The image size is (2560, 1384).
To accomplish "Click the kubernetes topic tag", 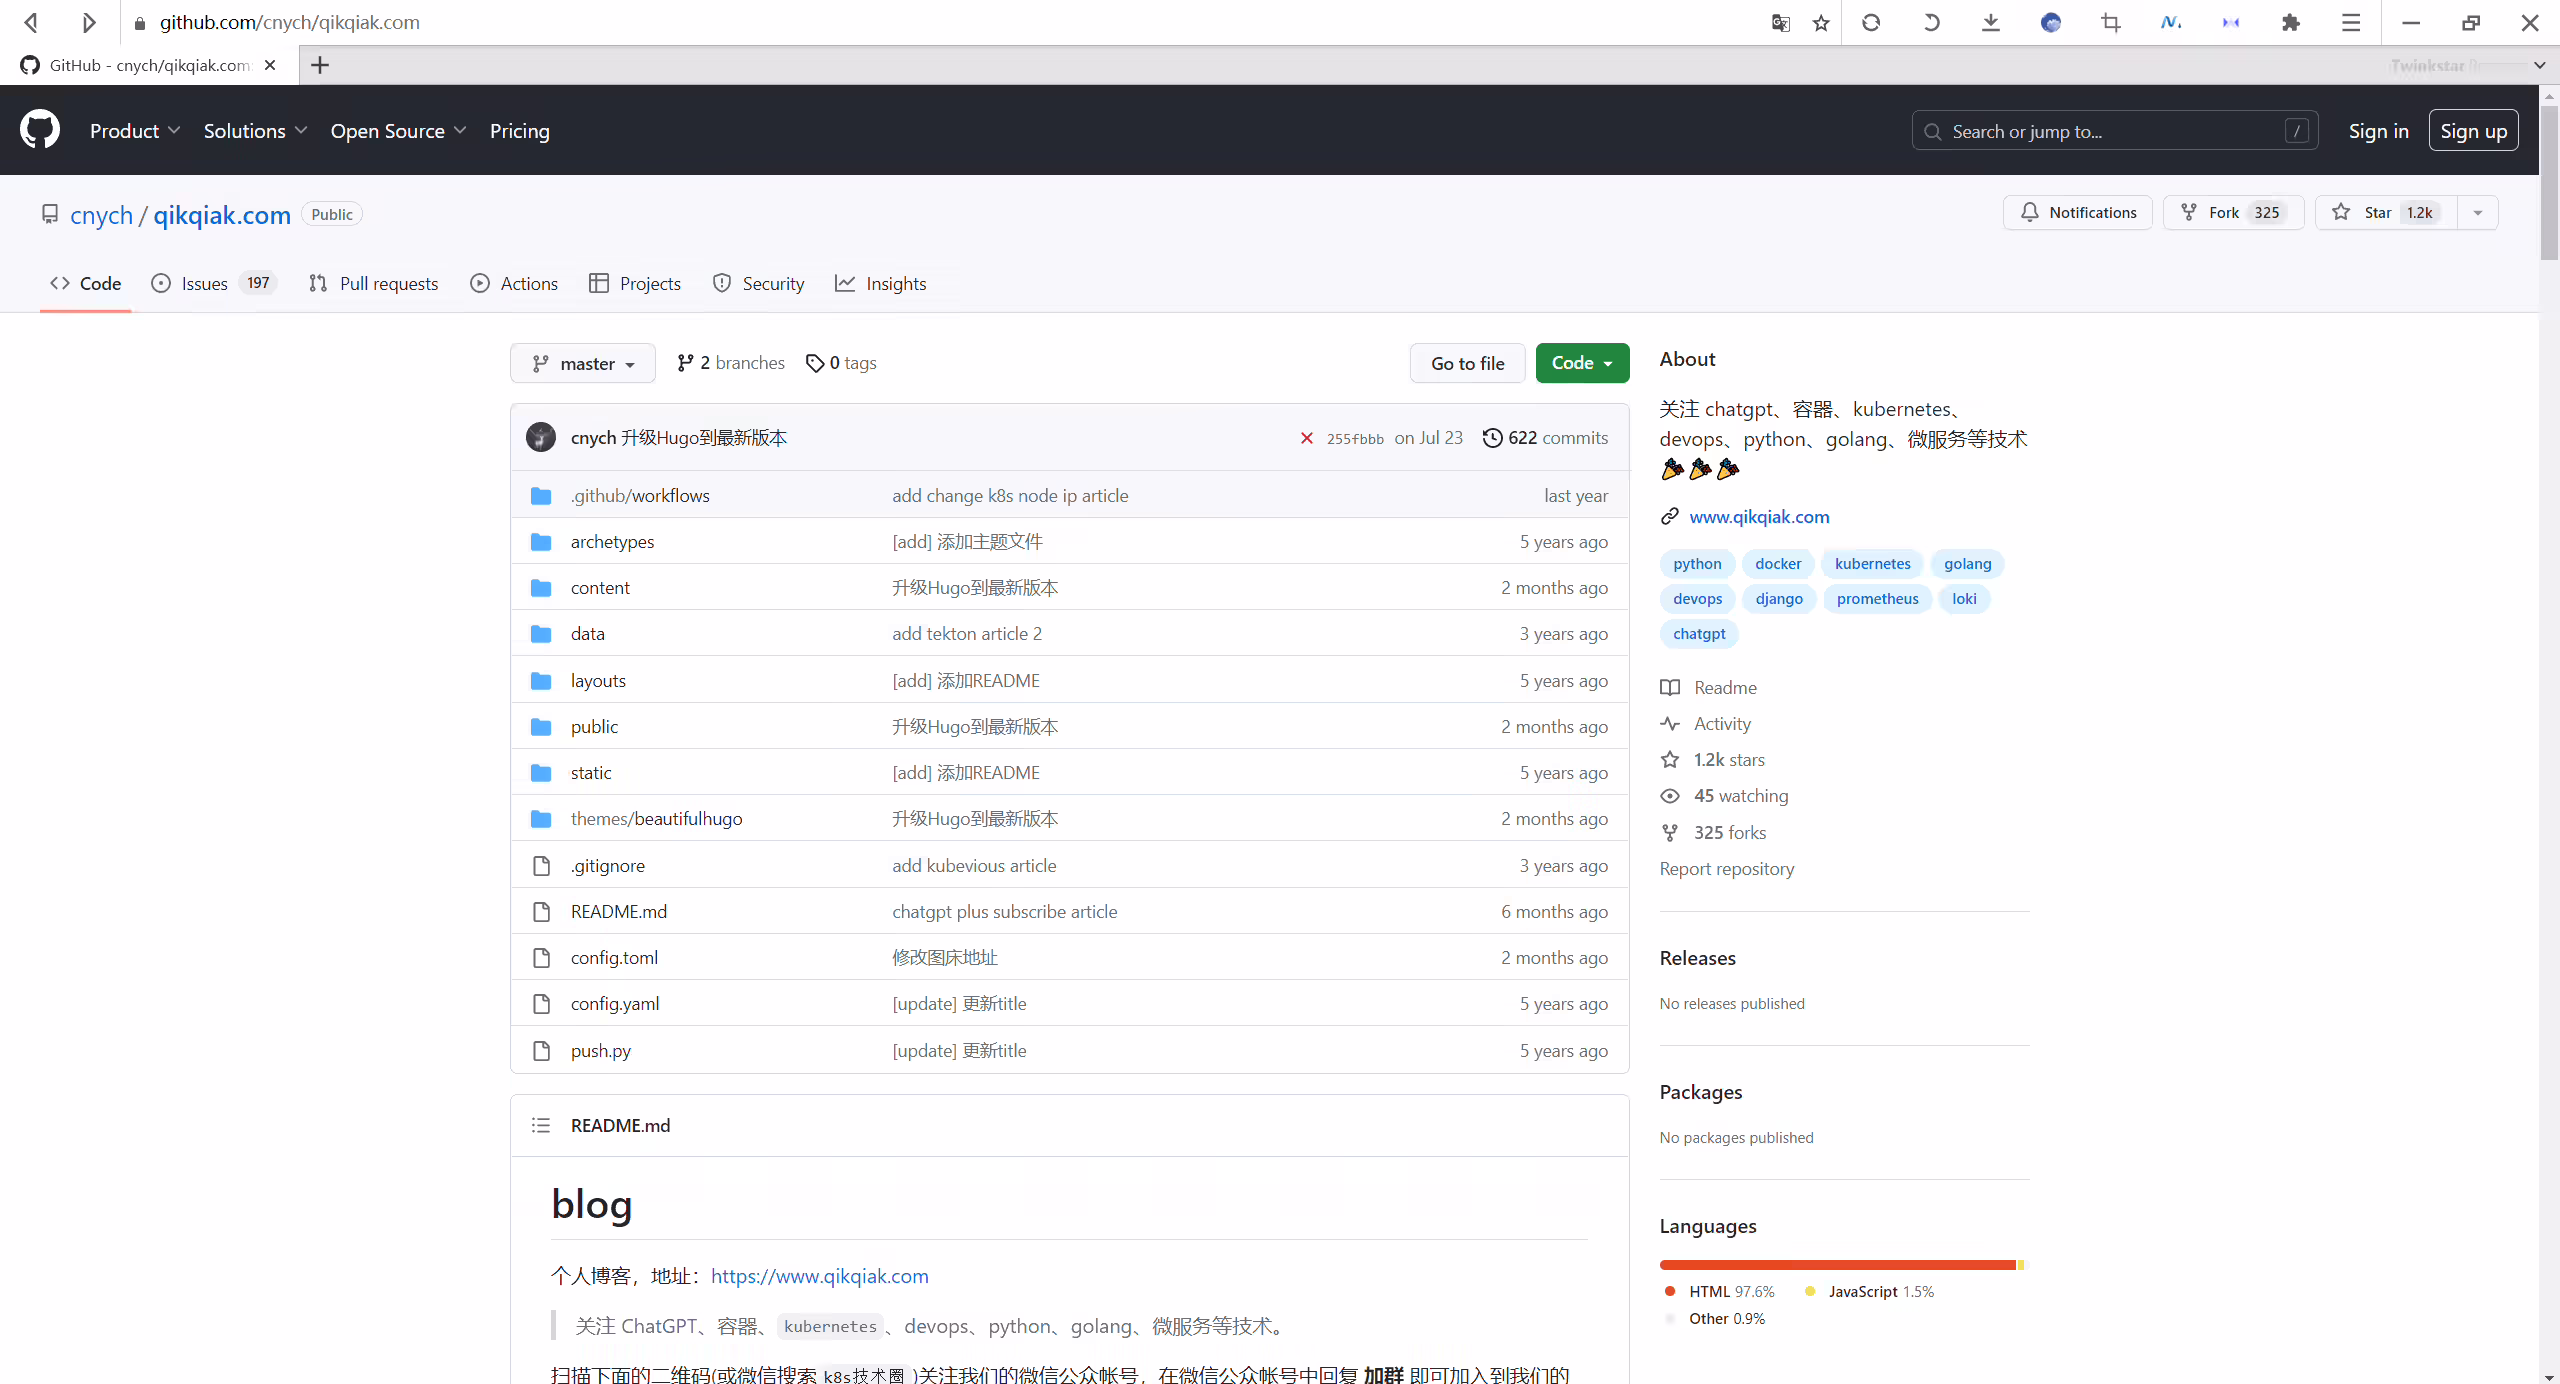I will [1872, 563].
